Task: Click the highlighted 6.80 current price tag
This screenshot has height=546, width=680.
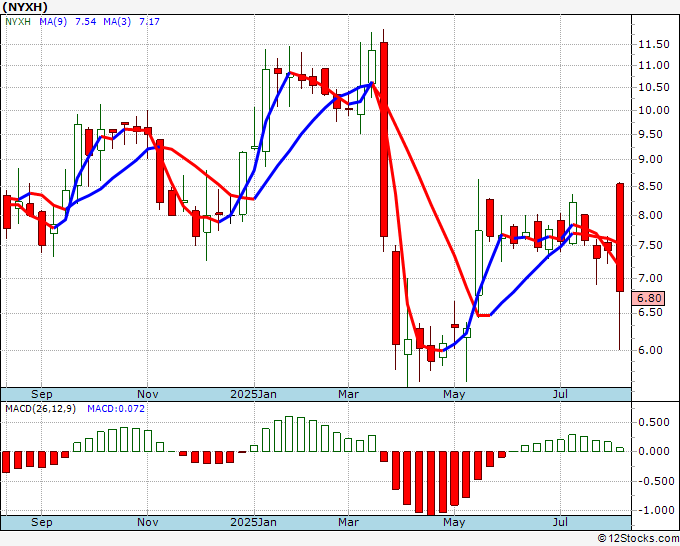Action: tap(648, 298)
